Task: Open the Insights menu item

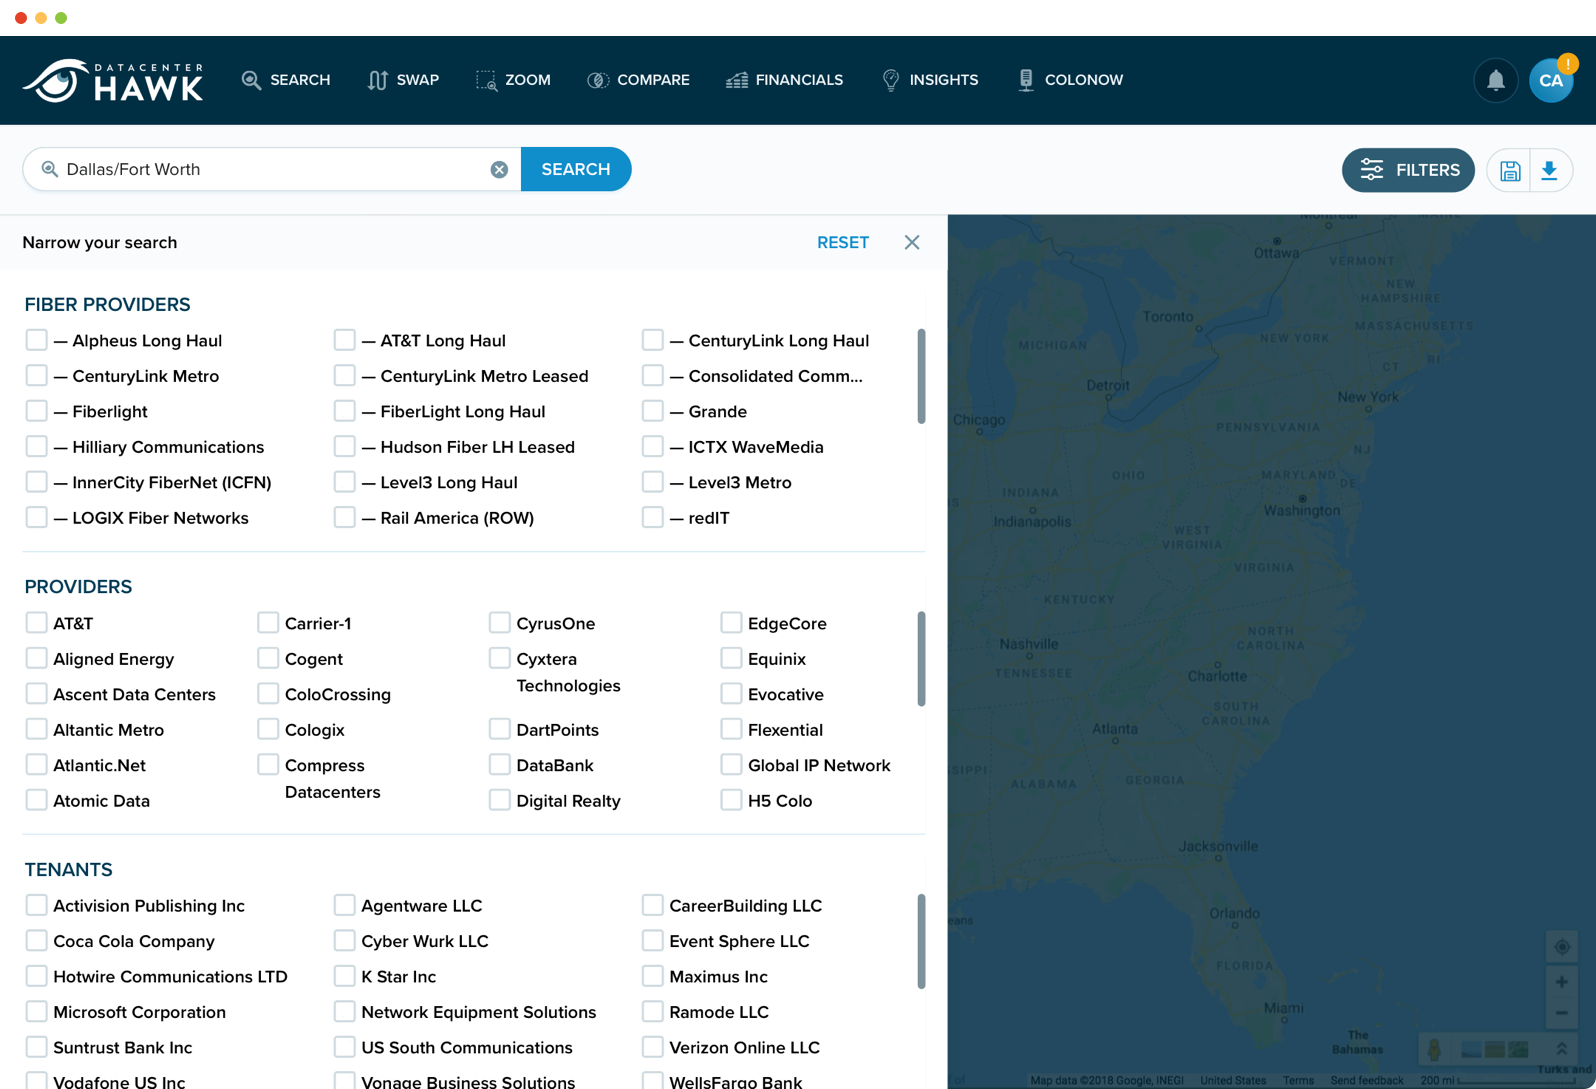Action: 930,80
